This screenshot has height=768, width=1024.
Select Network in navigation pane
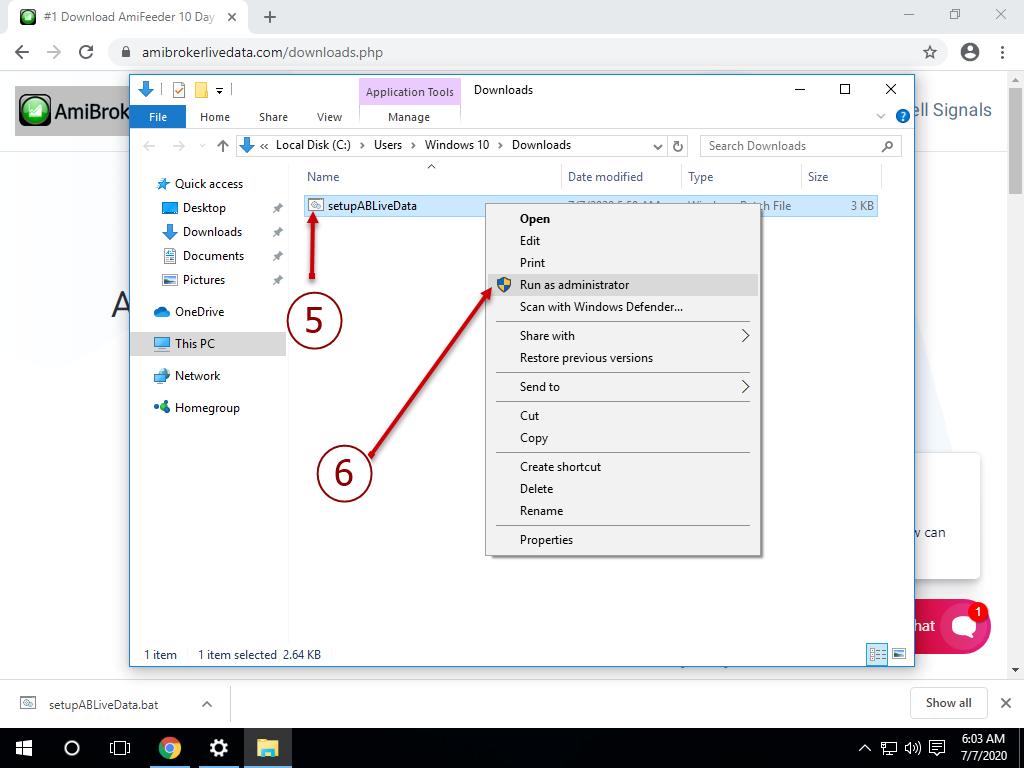pyautogui.click(x=197, y=376)
